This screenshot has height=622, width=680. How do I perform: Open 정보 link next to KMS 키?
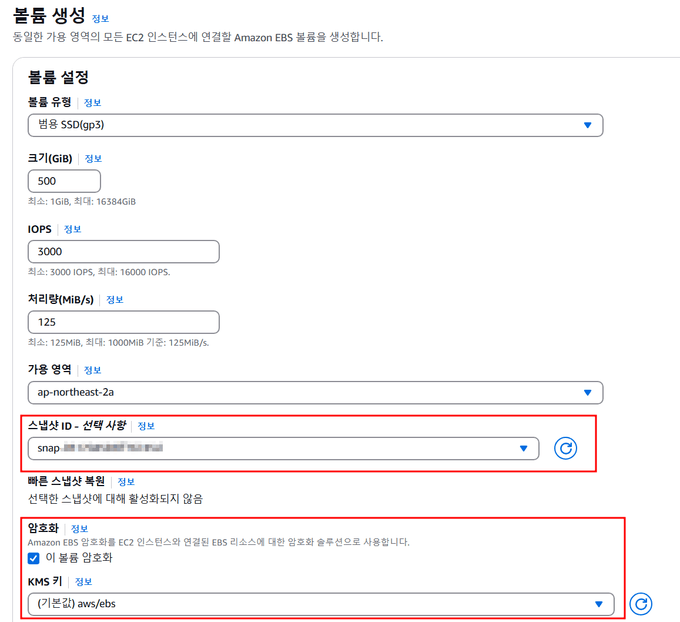point(84,582)
